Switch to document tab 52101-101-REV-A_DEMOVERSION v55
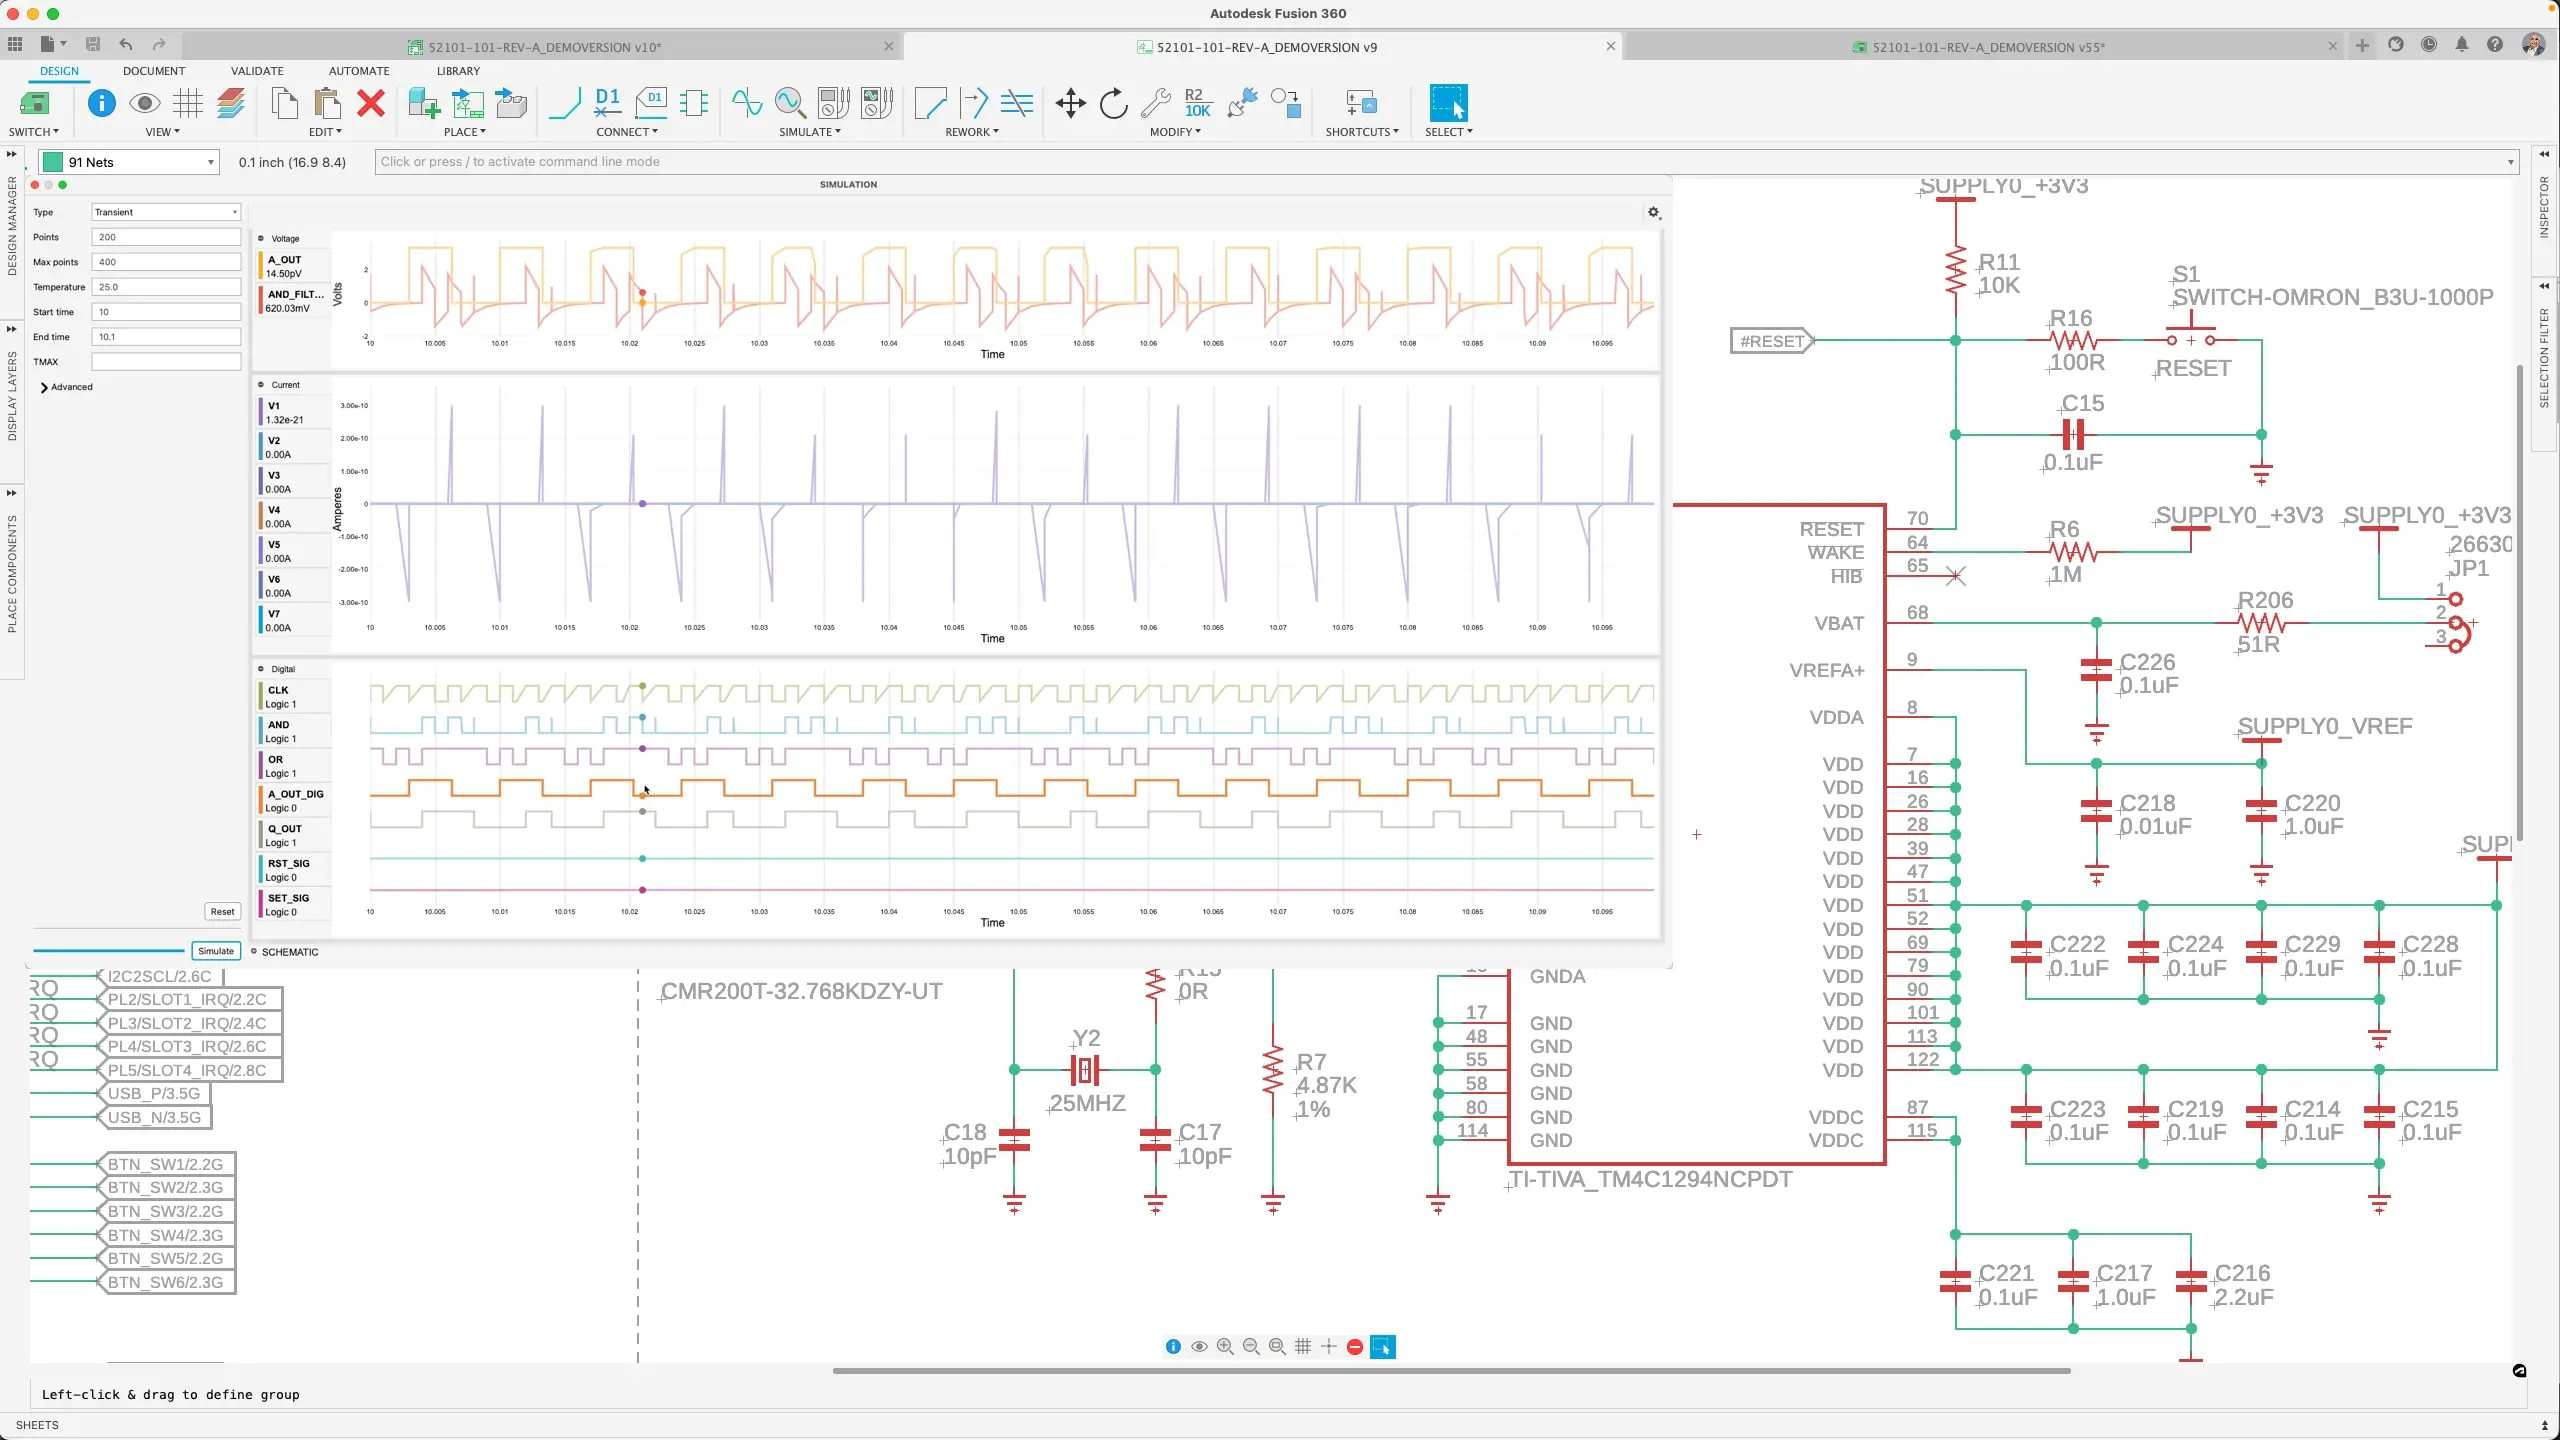2560x1440 pixels. [1989, 47]
